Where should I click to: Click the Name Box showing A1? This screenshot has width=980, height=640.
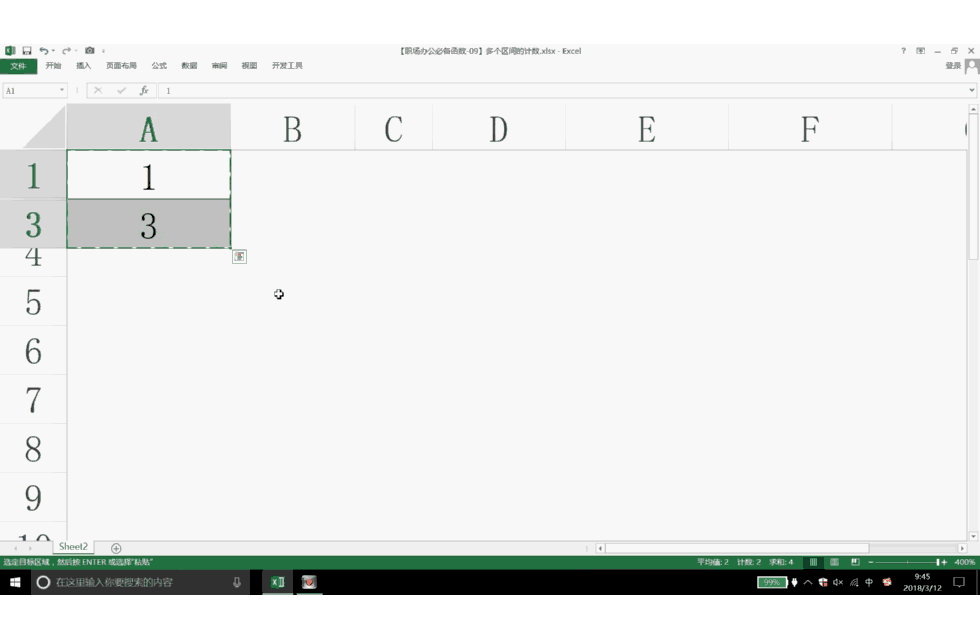(30, 91)
